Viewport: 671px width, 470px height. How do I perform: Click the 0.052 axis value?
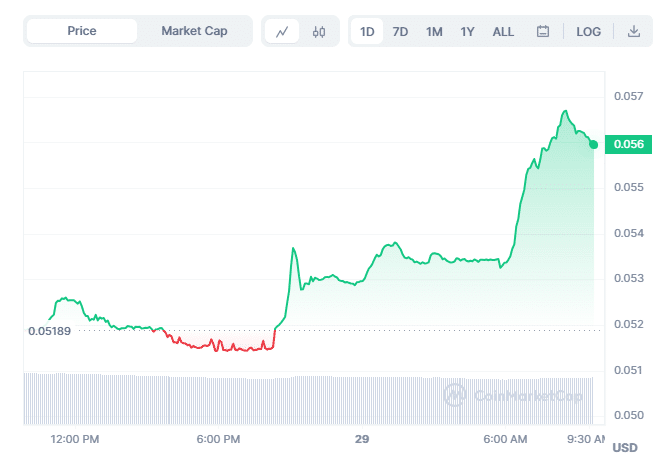coord(629,324)
